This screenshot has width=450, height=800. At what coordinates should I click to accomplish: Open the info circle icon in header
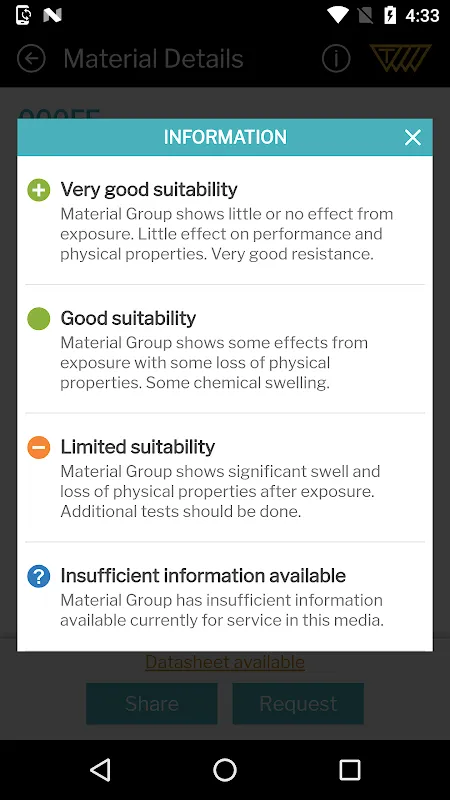(x=336, y=59)
